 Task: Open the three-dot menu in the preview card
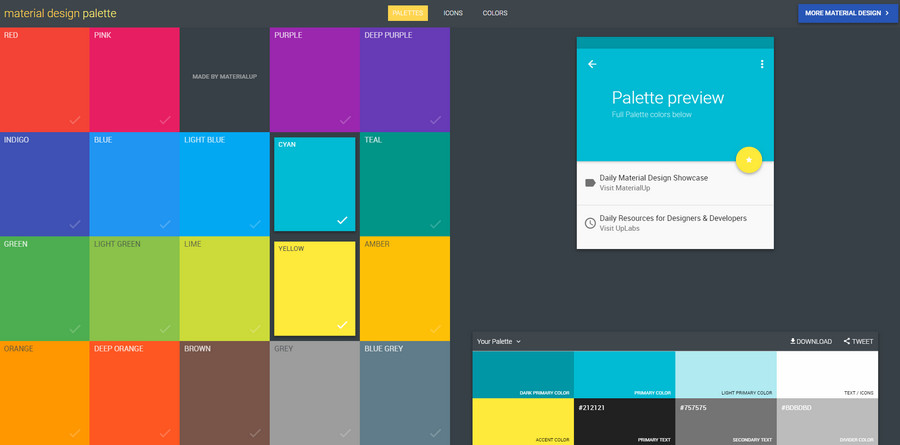click(x=762, y=64)
